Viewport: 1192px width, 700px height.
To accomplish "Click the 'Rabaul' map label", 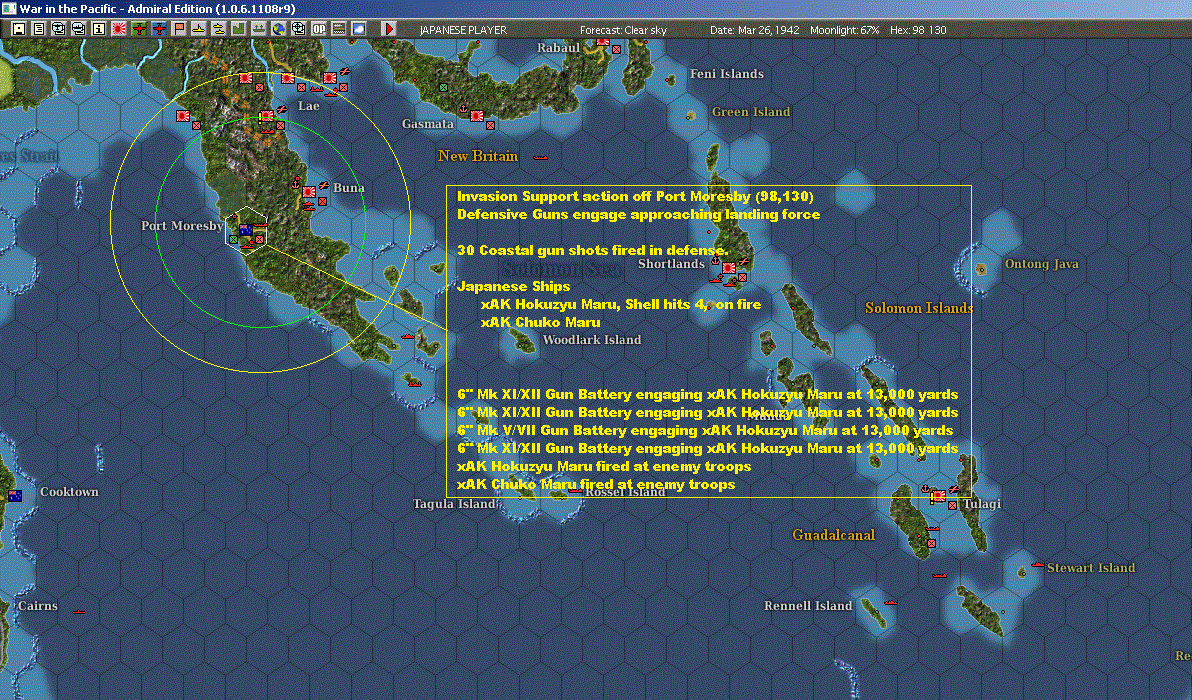I will point(559,48).
